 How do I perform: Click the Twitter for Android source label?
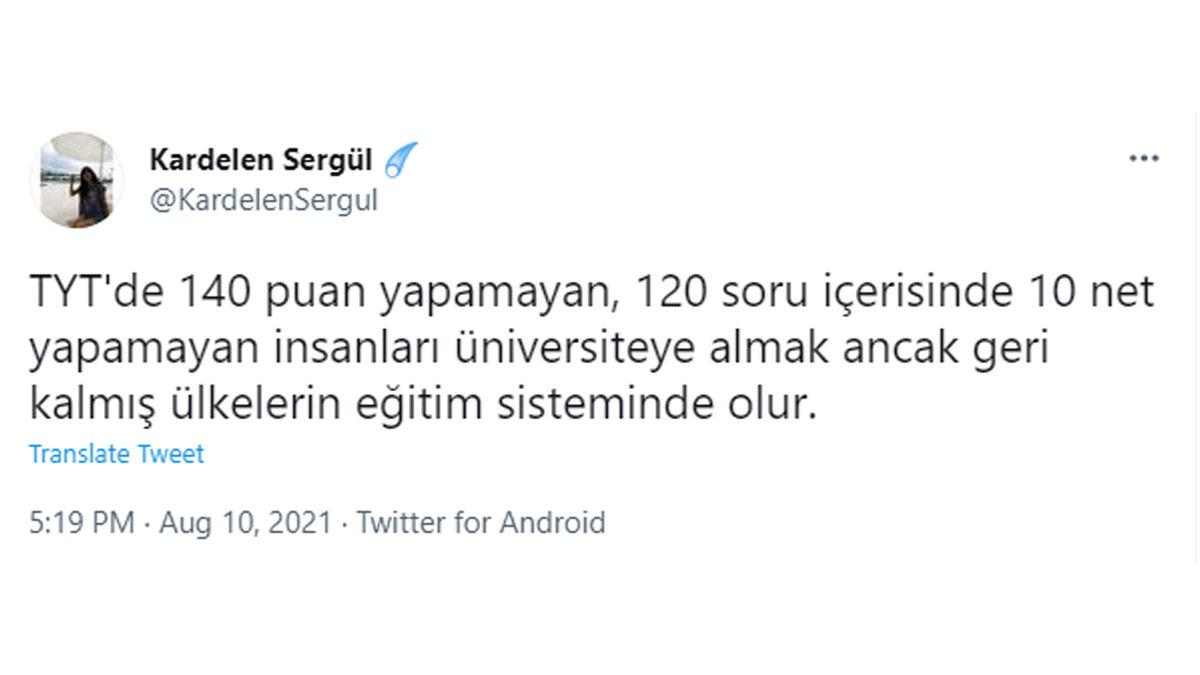482,522
